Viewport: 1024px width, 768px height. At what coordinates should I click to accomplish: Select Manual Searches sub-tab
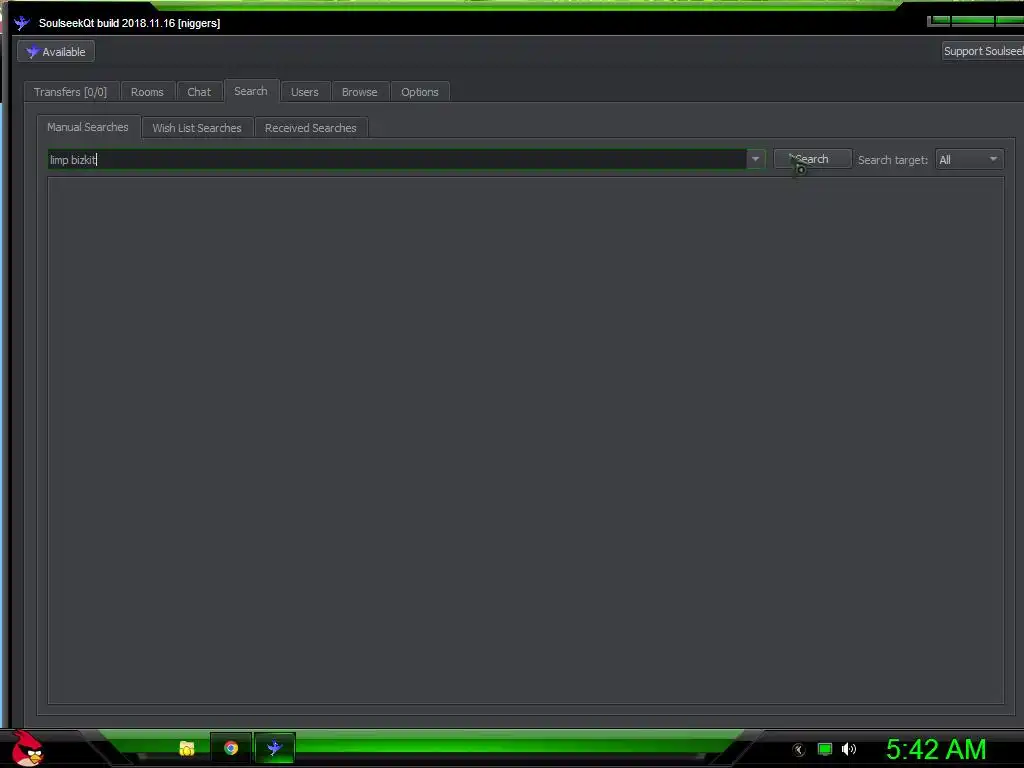coord(88,127)
